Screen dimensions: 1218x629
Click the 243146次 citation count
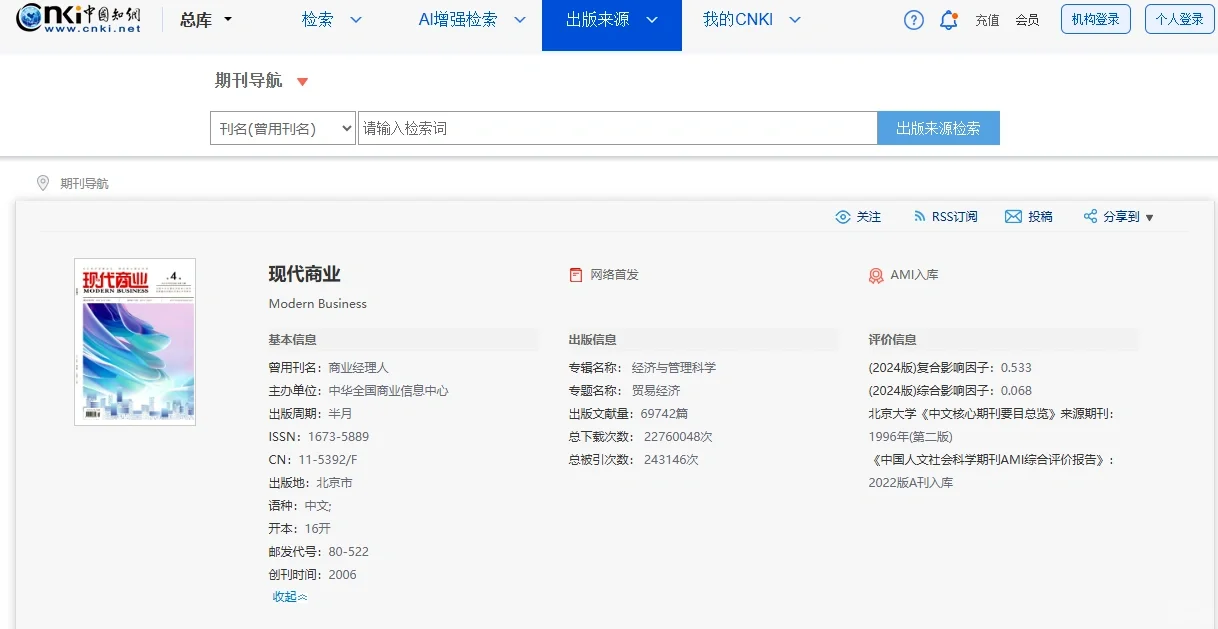tap(671, 460)
